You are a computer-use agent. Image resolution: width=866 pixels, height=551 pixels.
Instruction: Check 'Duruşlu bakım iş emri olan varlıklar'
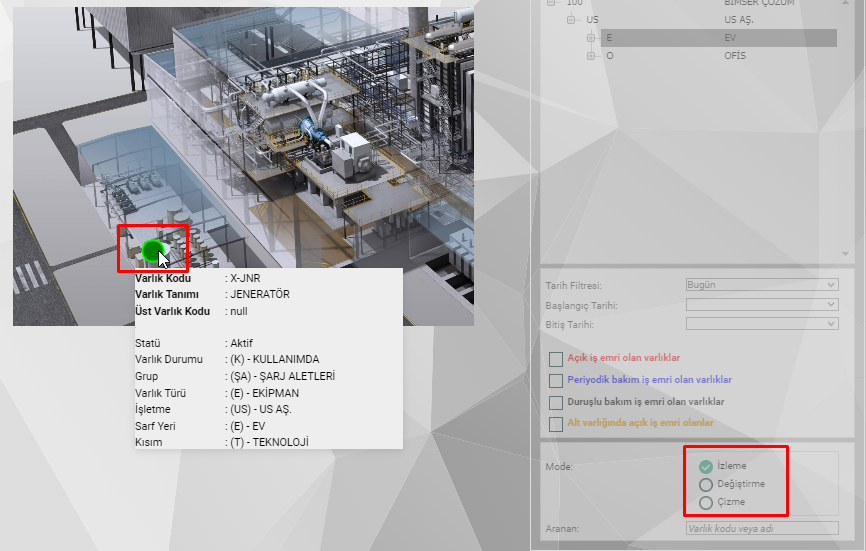556,402
